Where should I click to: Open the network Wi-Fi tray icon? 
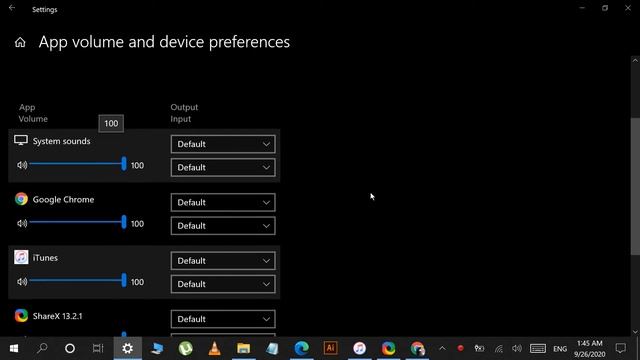(x=498, y=348)
